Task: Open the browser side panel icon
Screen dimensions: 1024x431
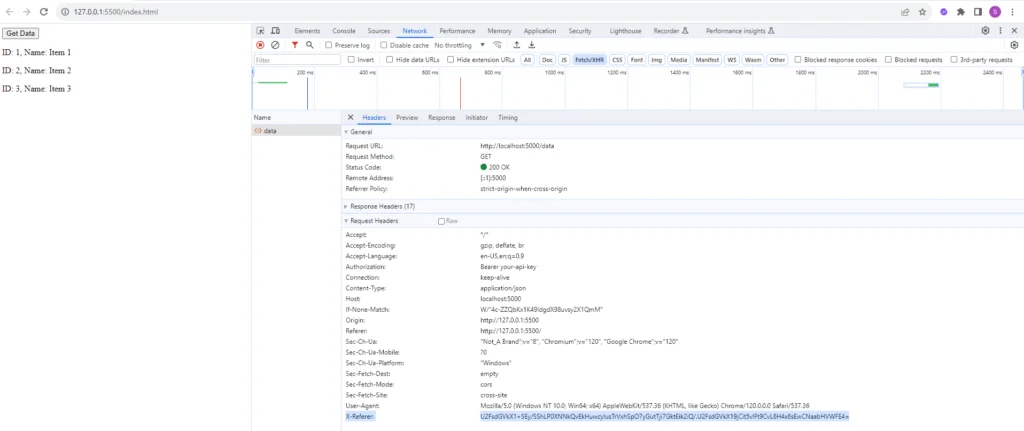Action: click(x=978, y=12)
